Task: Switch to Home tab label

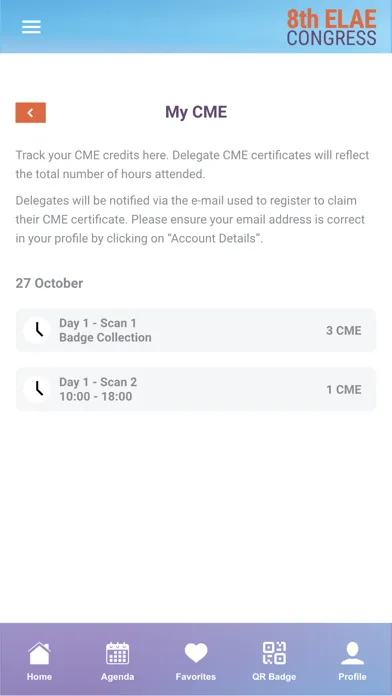Action: pos(39,677)
